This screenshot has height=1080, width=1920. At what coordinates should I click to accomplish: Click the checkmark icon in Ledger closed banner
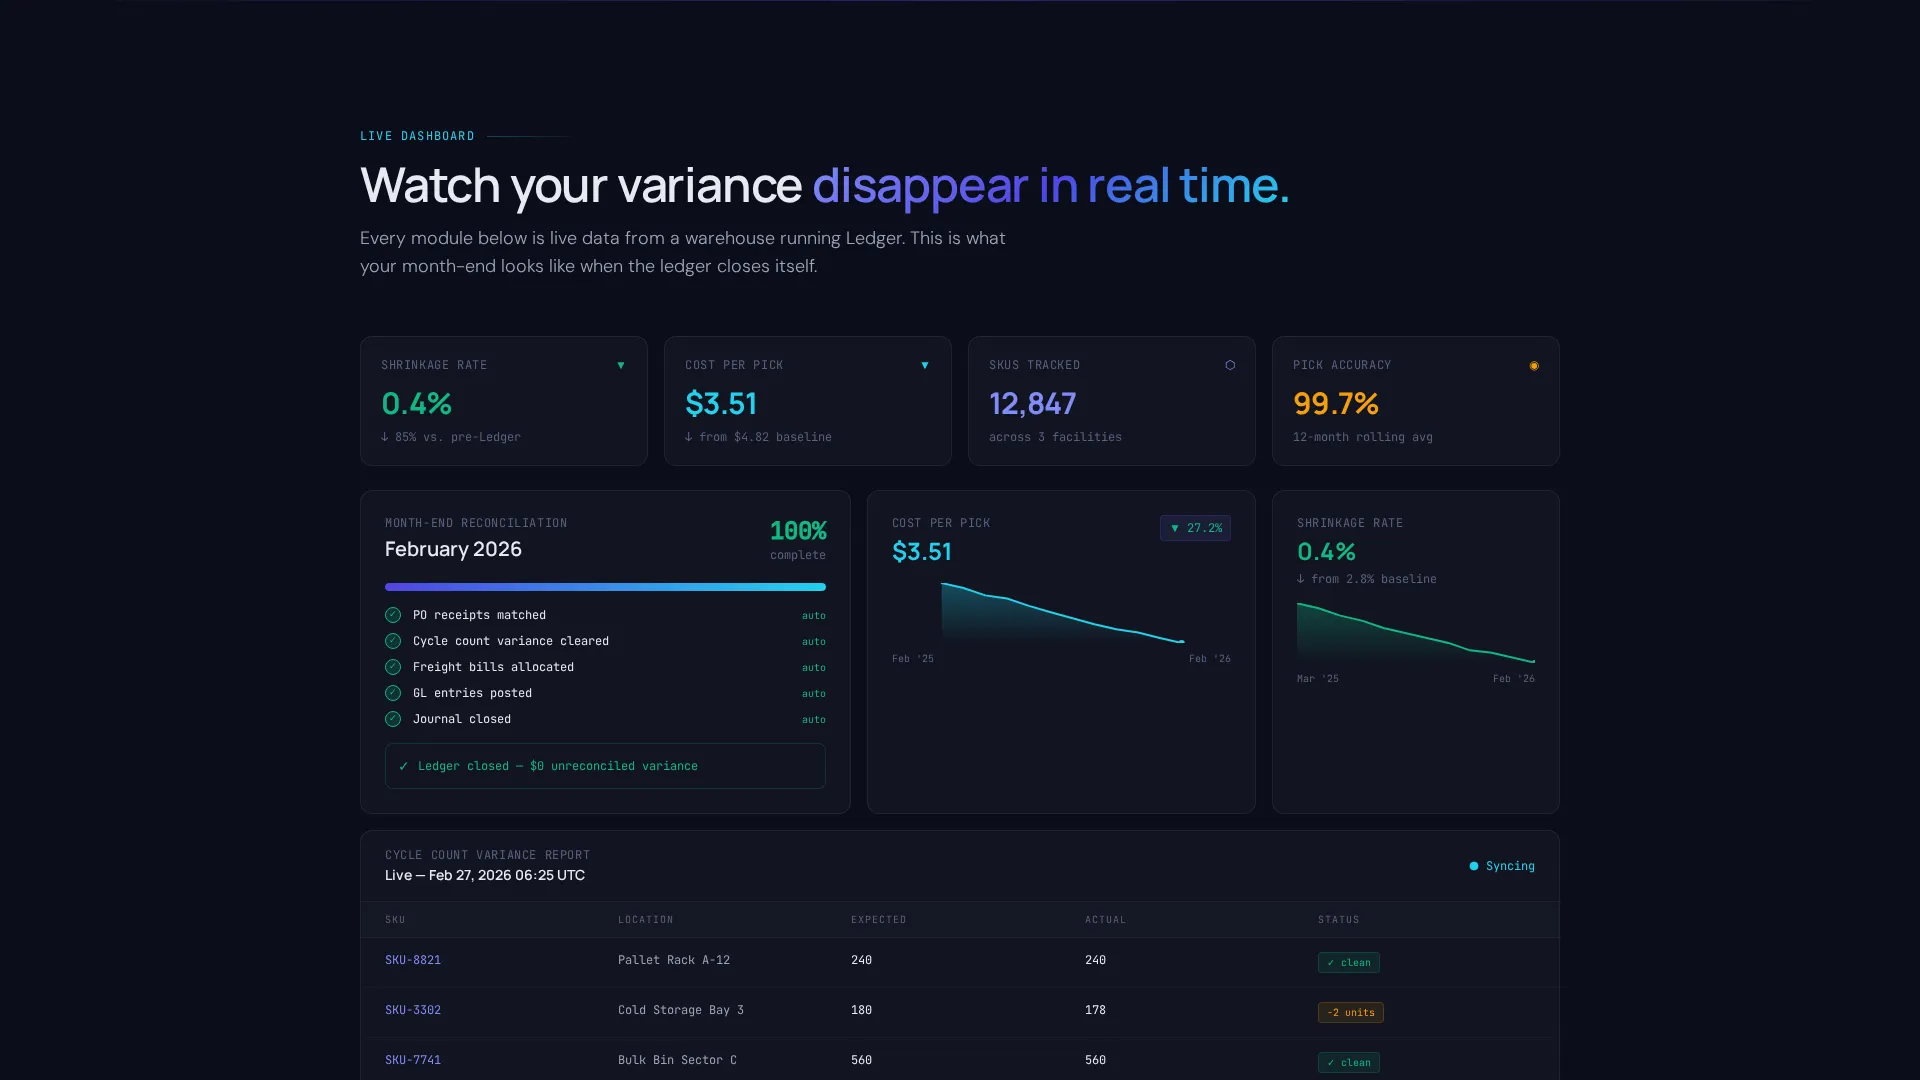click(404, 766)
